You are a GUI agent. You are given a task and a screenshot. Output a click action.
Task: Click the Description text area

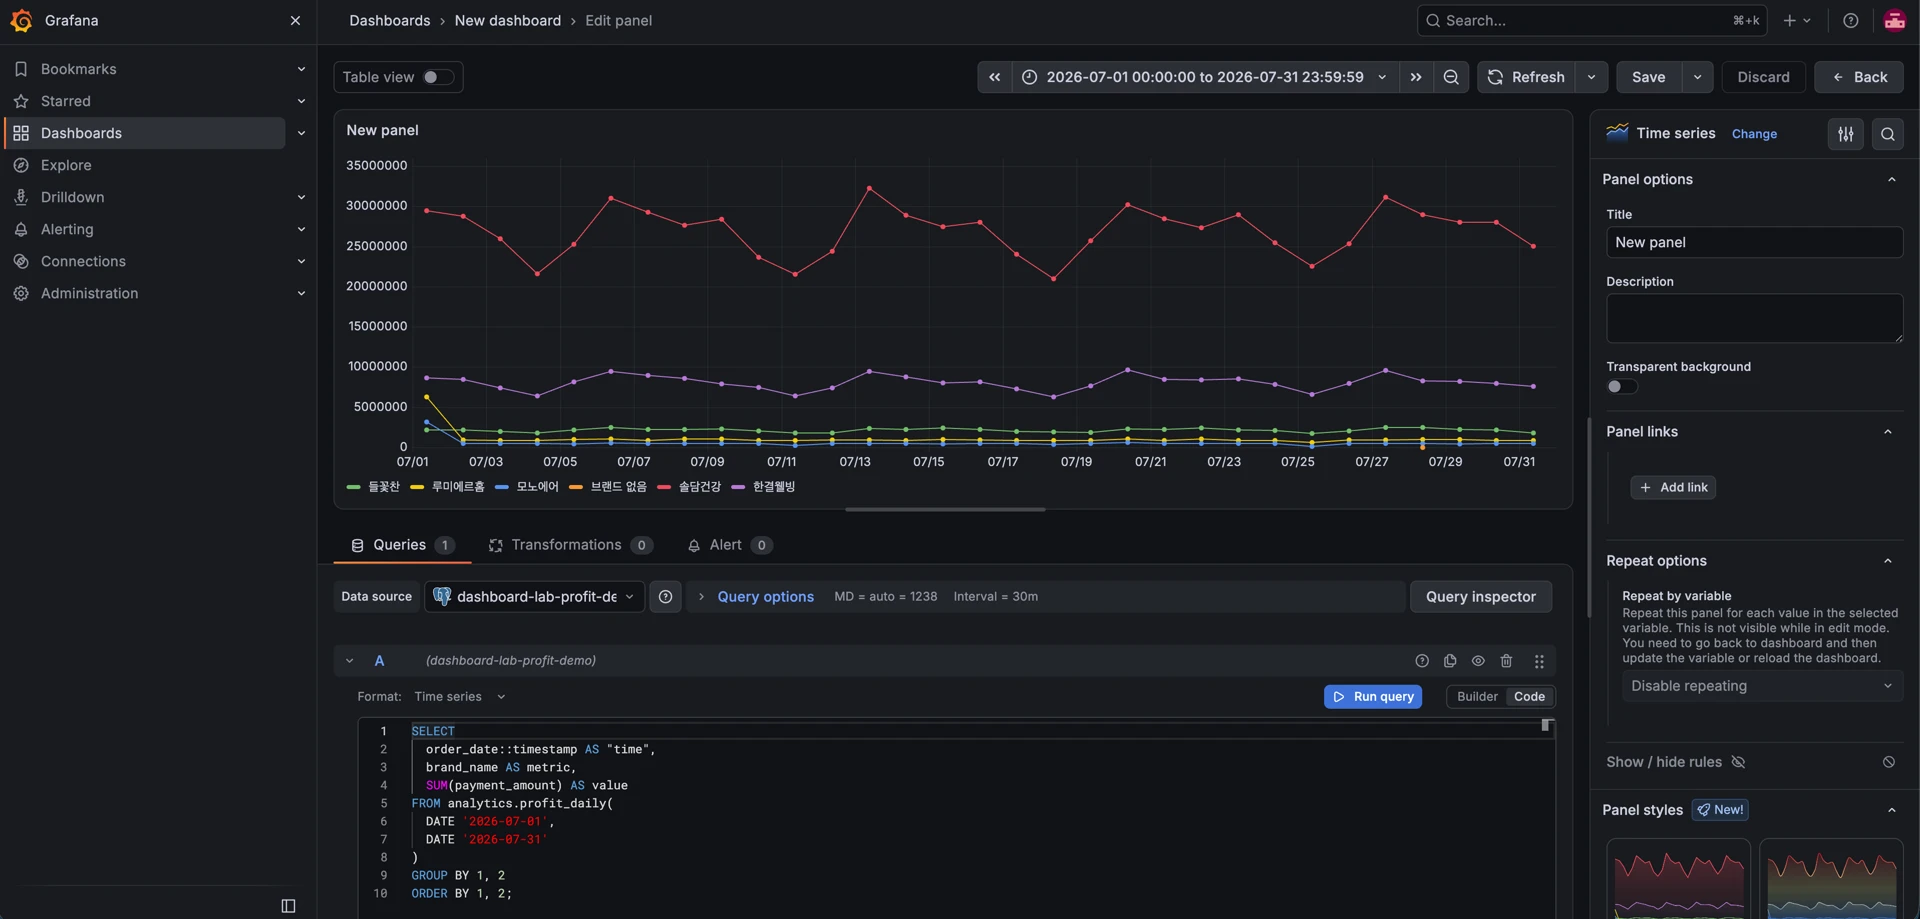coord(1754,319)
